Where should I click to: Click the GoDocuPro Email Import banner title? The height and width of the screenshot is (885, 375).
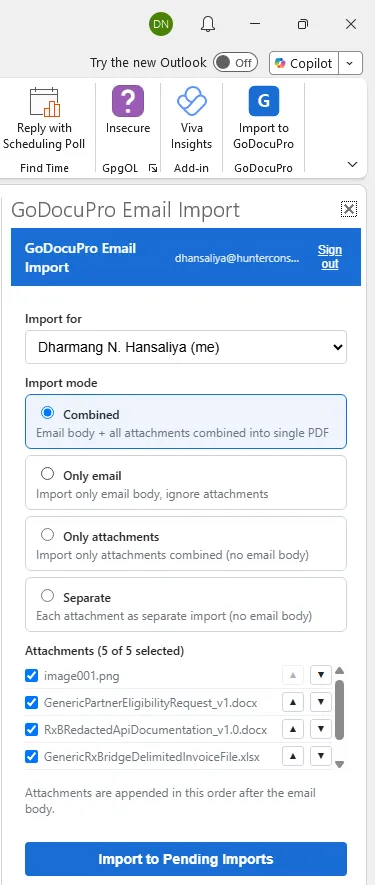click(x=80, y=257)
